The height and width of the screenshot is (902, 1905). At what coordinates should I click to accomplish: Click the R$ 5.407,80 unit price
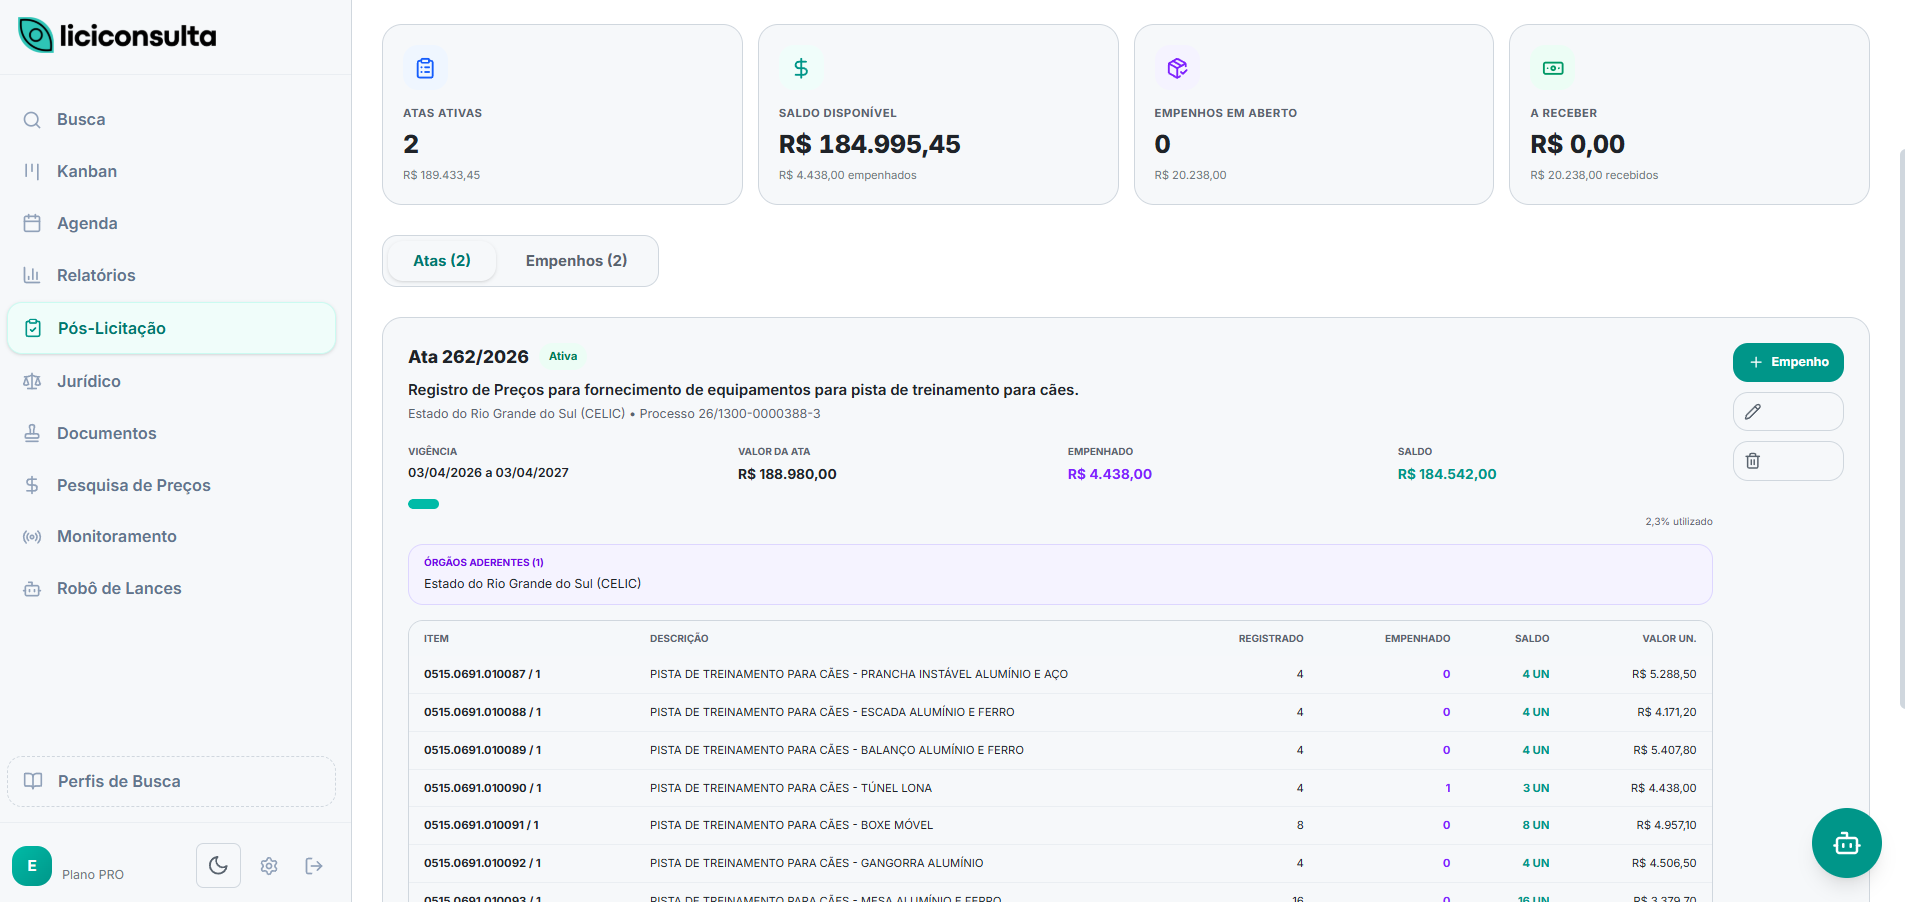click(x=1665, y=750)
